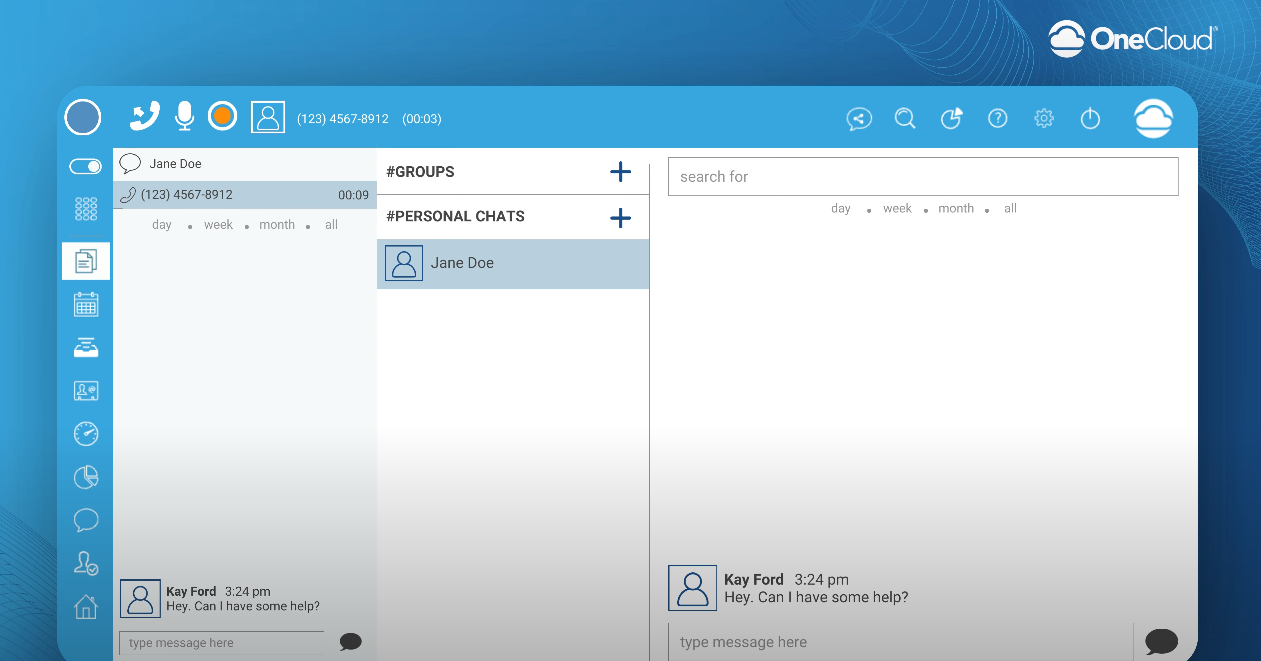Filter left panel by week

click(x=218, y=225)
